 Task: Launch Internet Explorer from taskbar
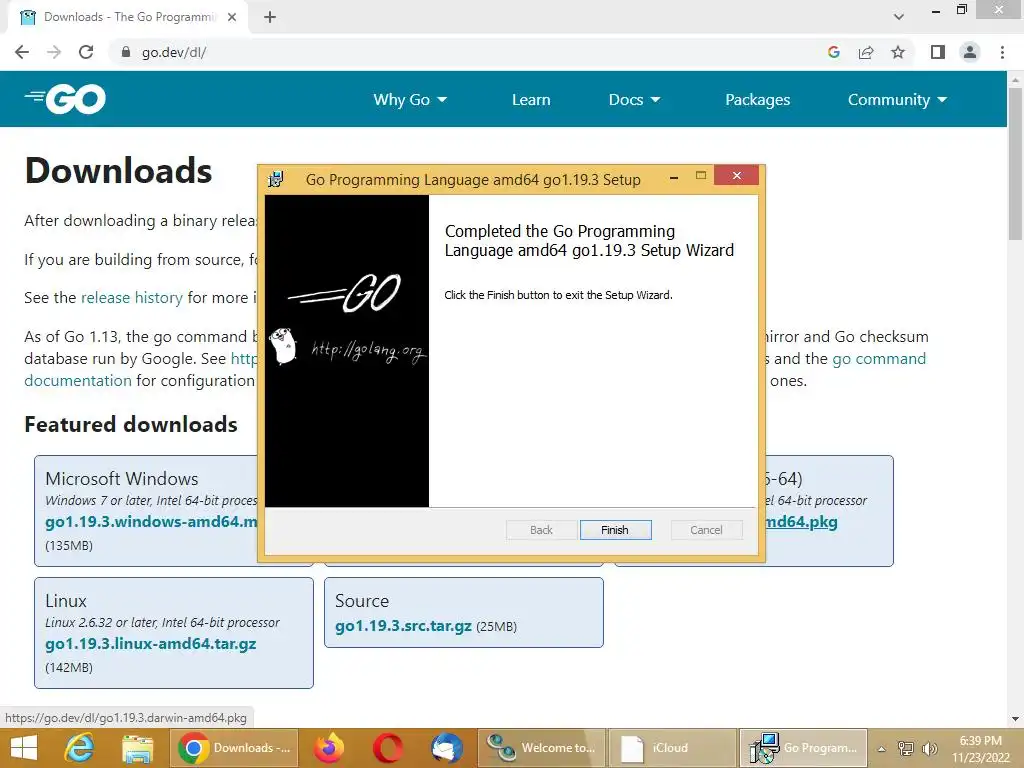pos(80,748)
